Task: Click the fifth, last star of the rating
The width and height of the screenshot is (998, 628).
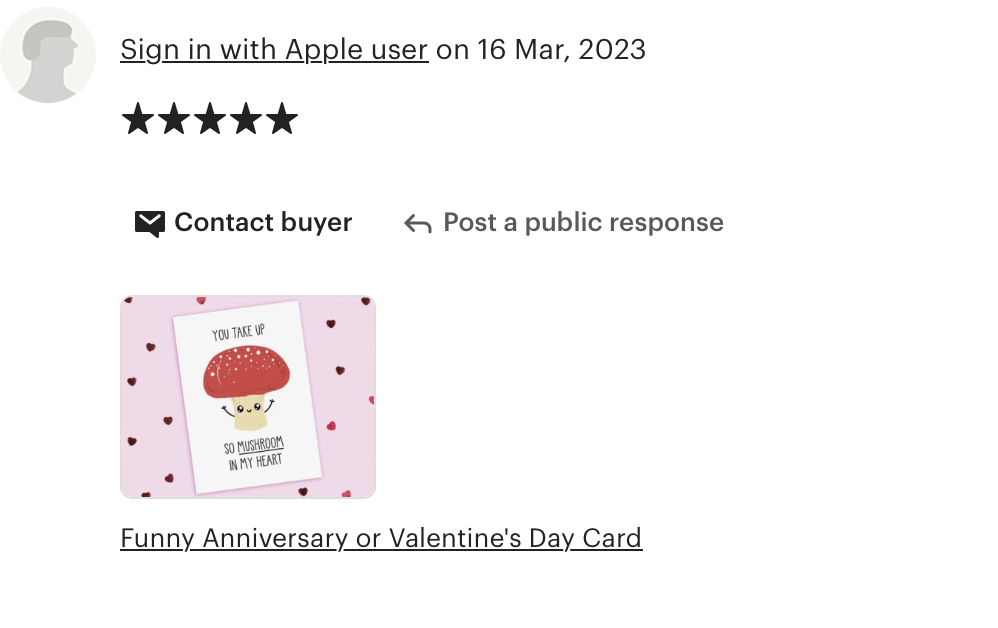Action: coord(282,119)
